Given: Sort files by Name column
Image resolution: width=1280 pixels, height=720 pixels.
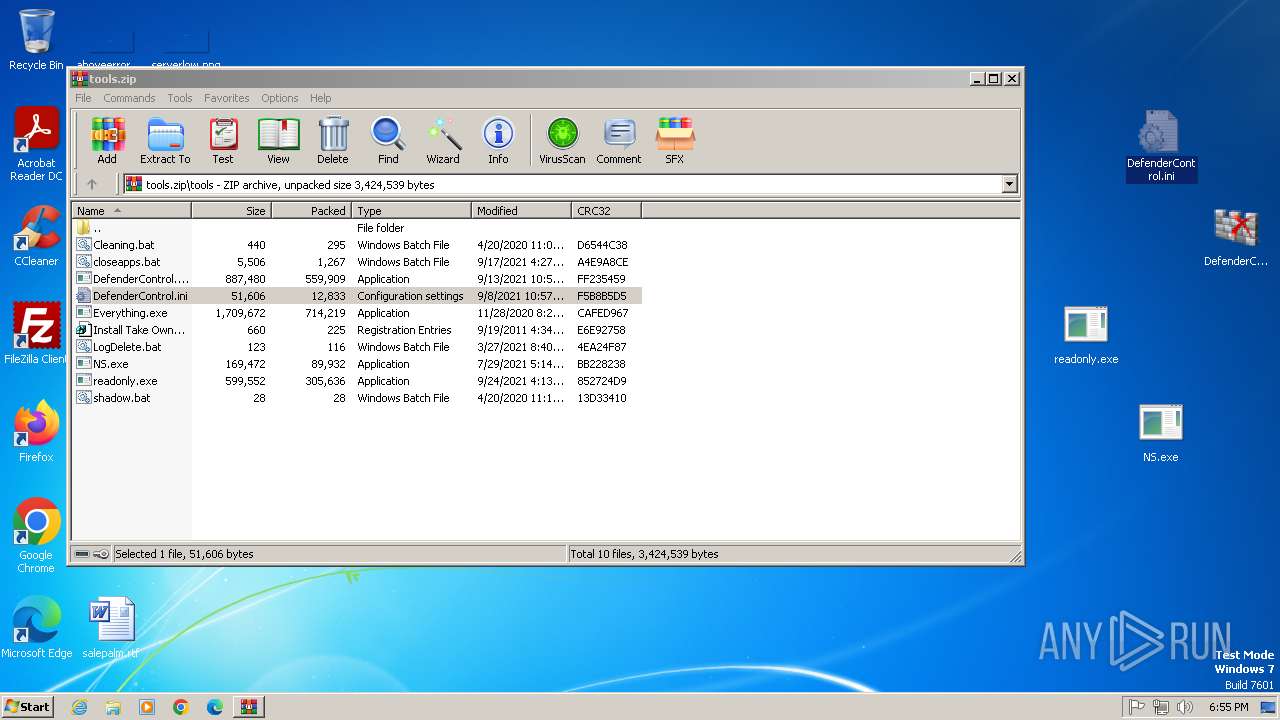Looking at the screenshot, I should click(x=131, y=211).
